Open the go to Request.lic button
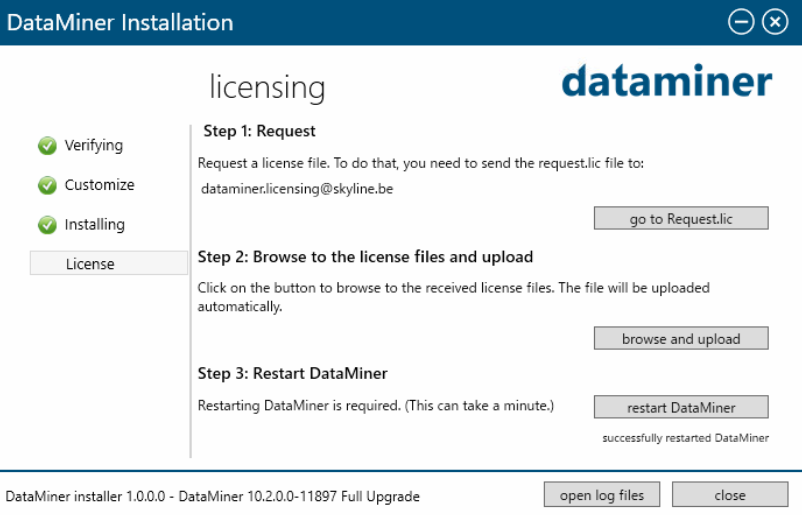Image resolution: width=802 pixels, height=515 pixels. (x=681, y=218)
